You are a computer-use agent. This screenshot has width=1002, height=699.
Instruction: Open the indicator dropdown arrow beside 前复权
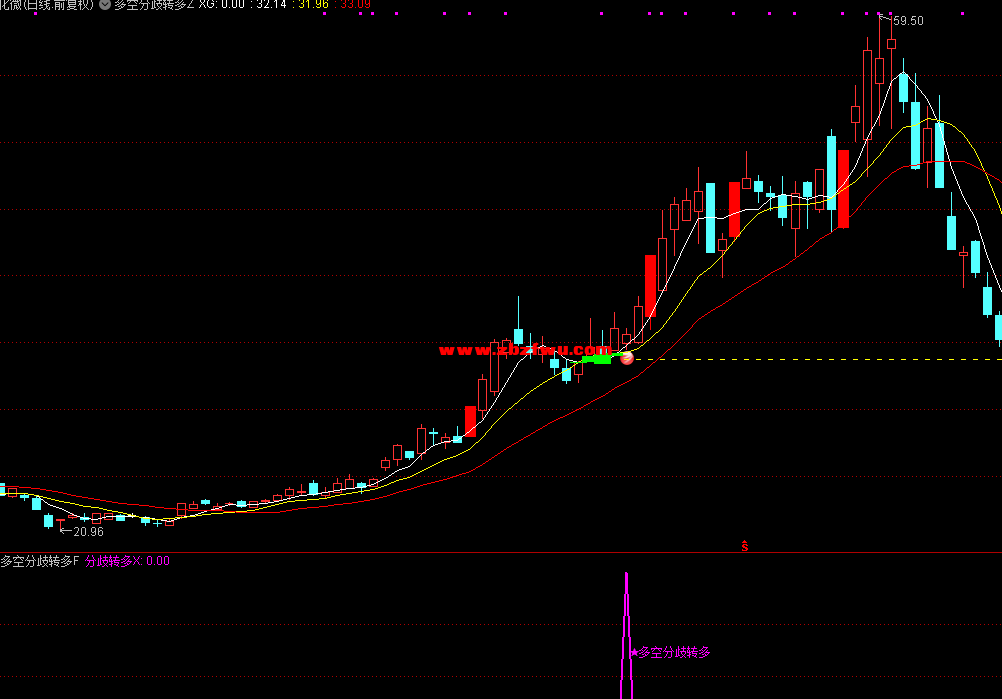pyautogui.click(x=105, y=4)
